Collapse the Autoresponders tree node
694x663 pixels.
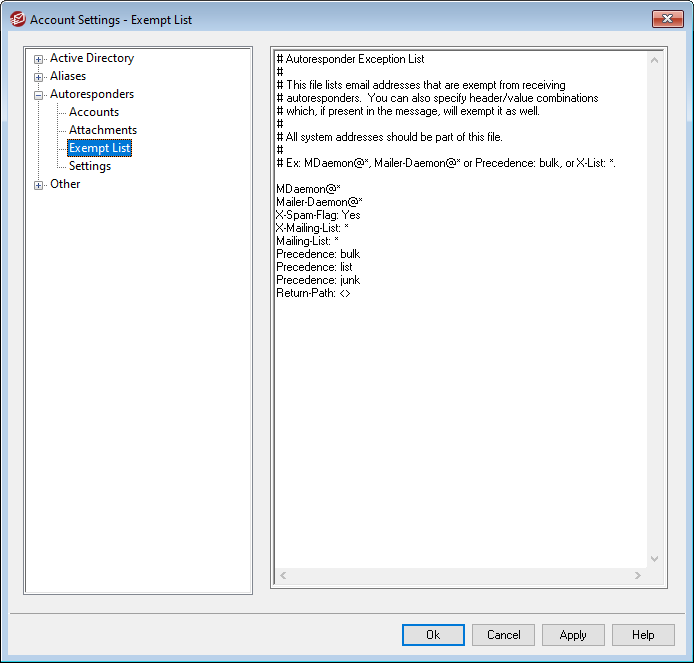click(x=39, y=95)
